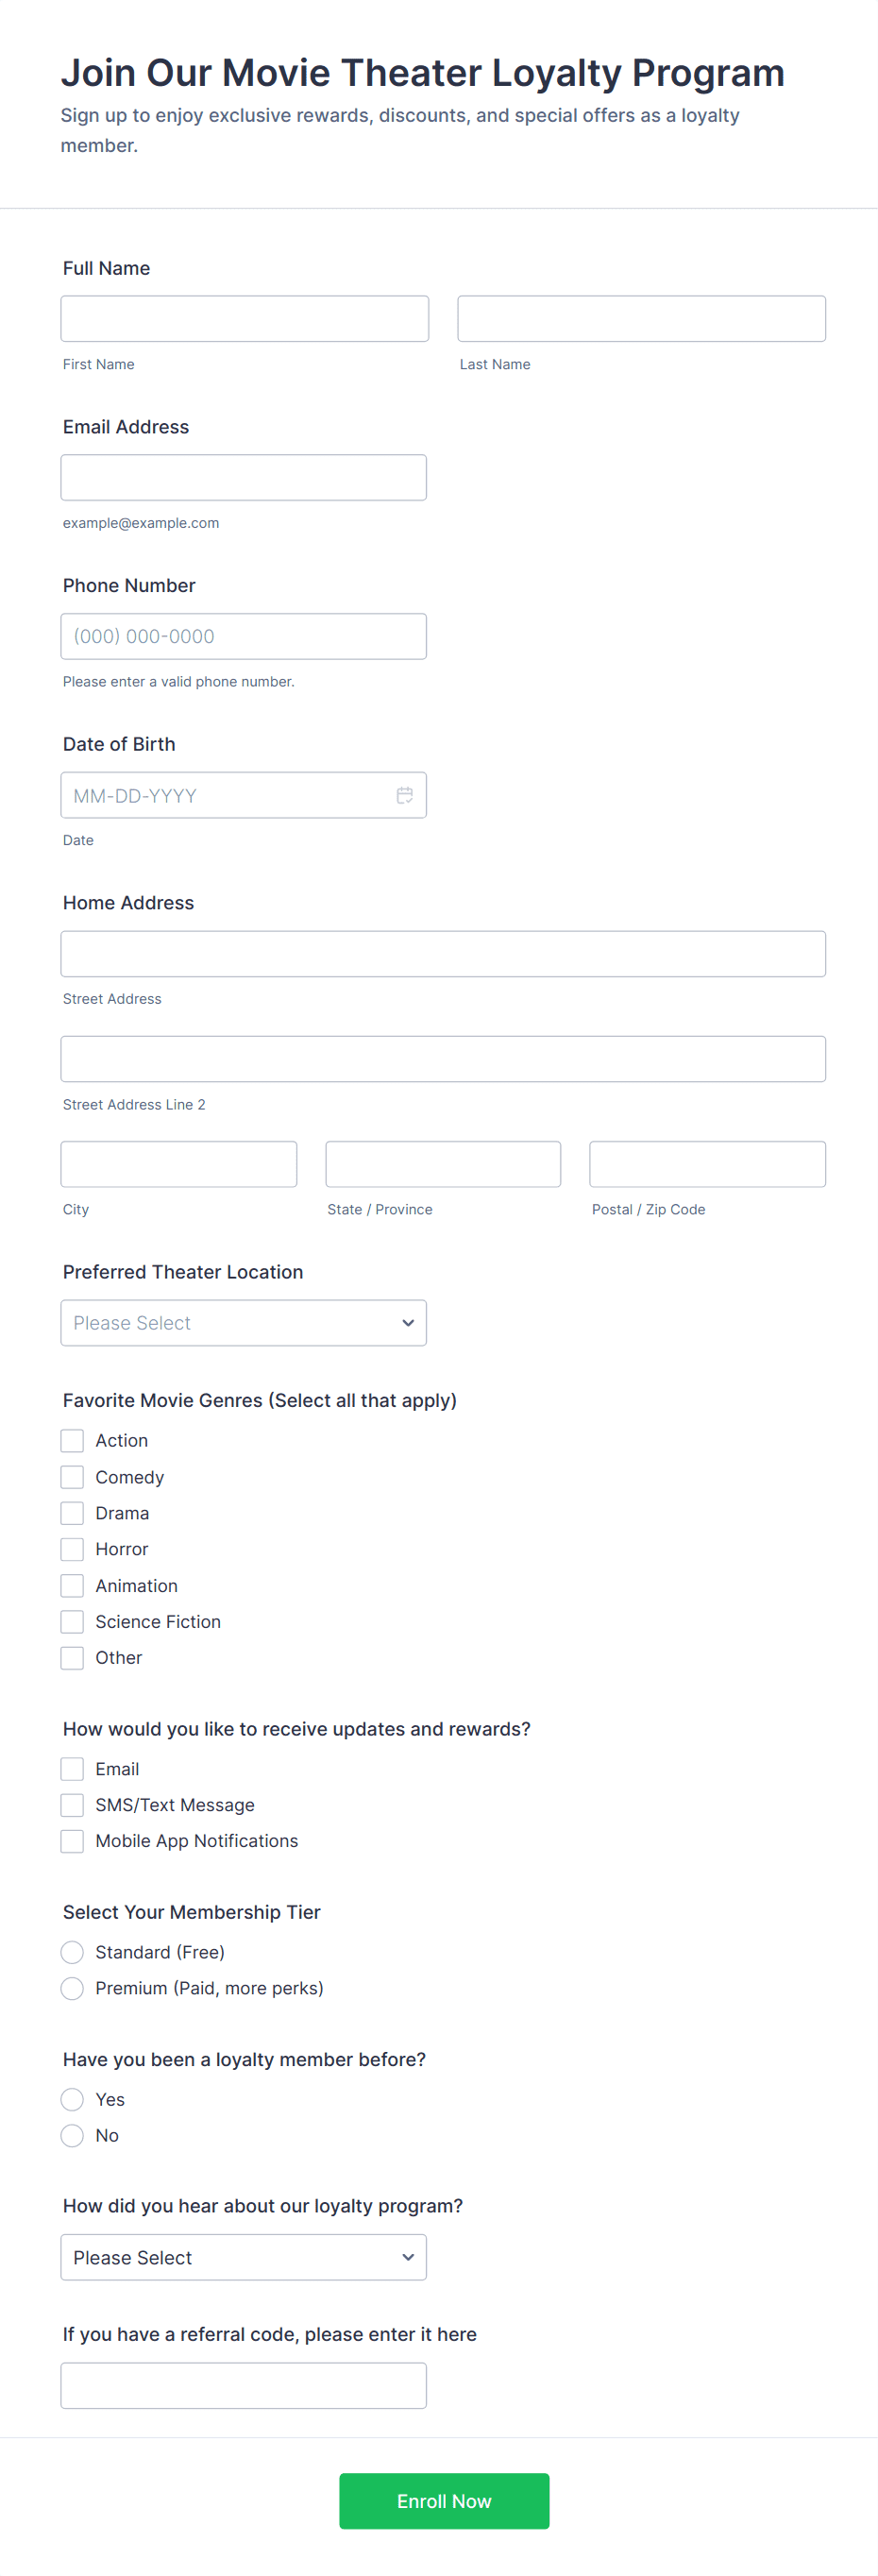This screenshot has width=878, height=2576.
Task: Check the Action genre checkbox
Action: point(72,1441)
